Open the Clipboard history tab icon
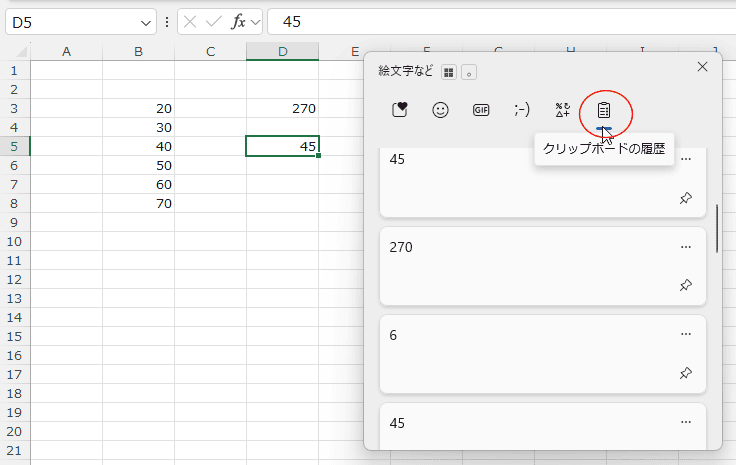 pyautogui.click(x=604, y=110)
